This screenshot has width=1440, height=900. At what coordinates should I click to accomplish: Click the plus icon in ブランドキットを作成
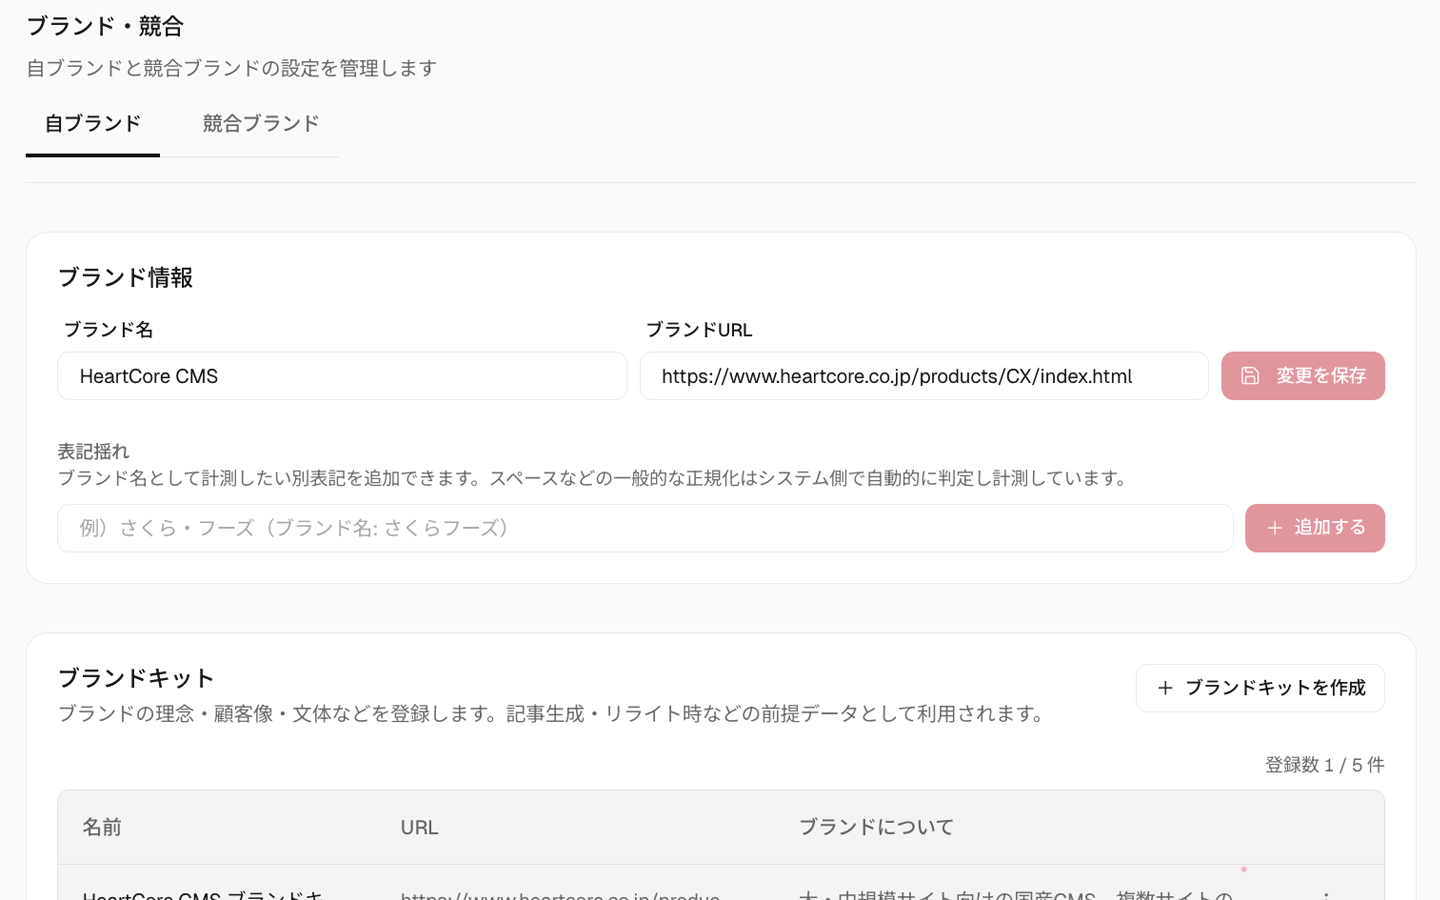tap(1165, 688)
